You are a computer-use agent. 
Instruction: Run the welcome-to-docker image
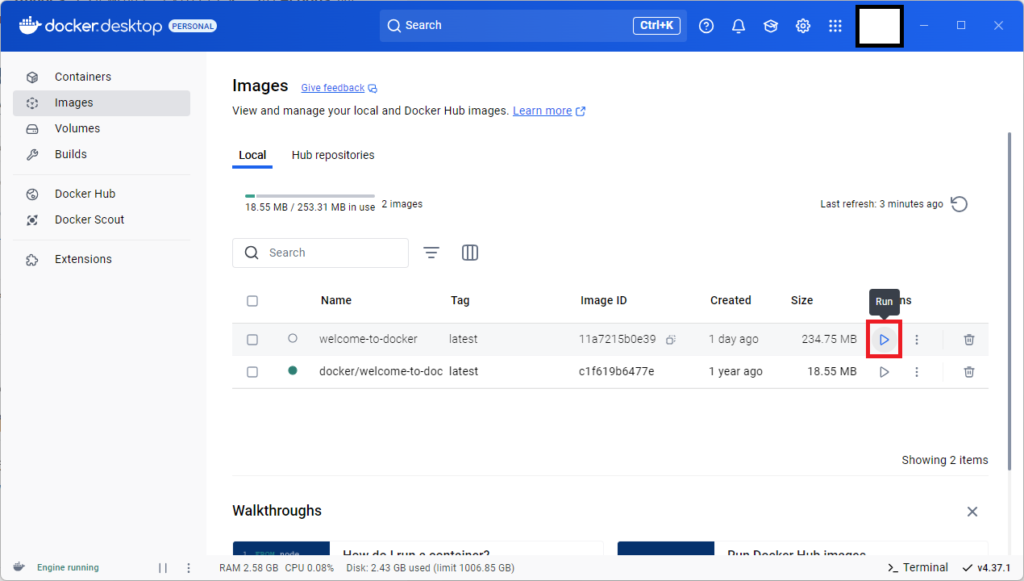pos(884,339)
